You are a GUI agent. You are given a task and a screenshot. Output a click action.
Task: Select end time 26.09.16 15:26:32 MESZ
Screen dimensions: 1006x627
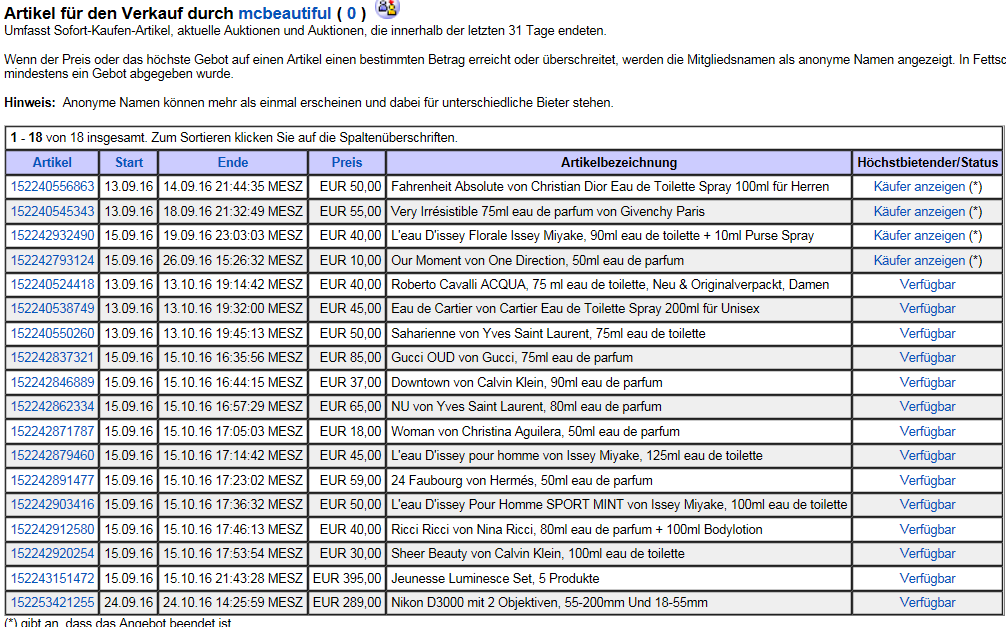pyautogui.click(x=233, y=261)
